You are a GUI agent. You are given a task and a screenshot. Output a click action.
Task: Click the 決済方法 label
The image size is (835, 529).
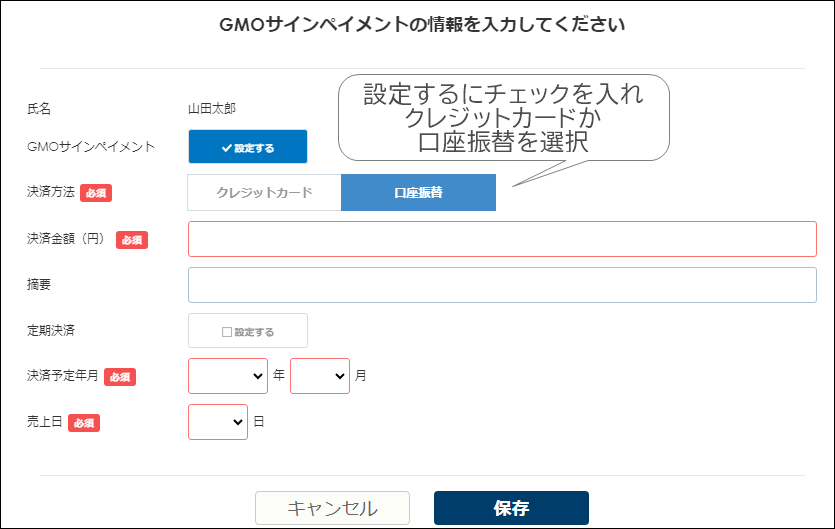click(51, 192)
